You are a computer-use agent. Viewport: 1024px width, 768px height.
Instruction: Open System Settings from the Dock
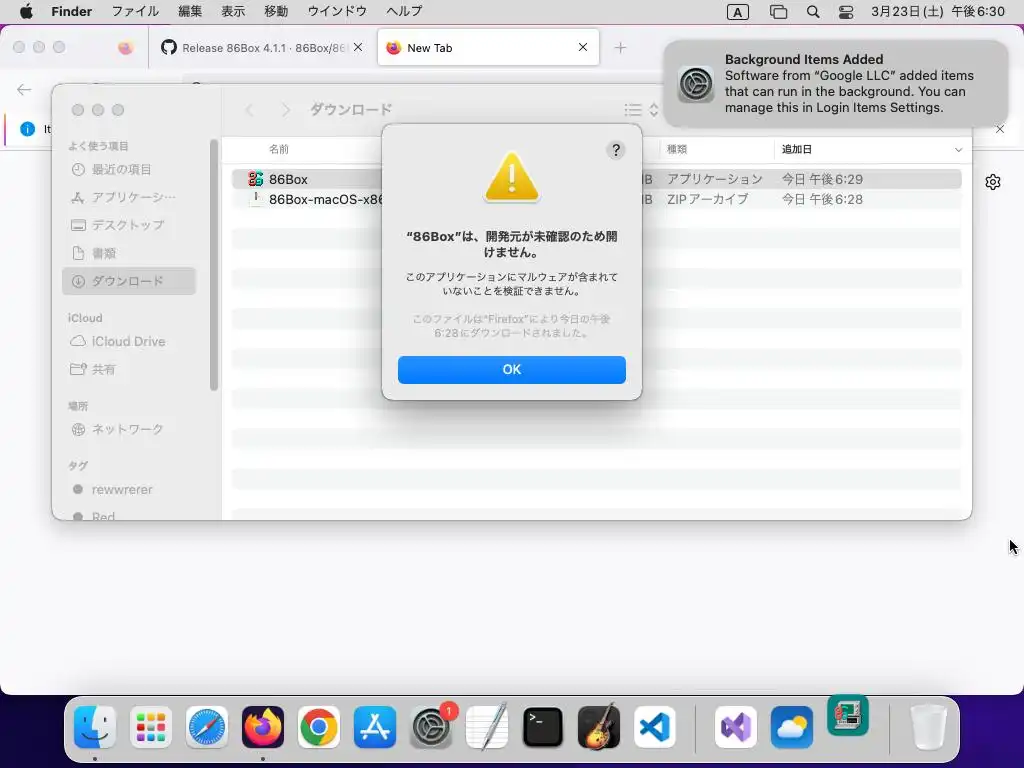(x=431, y=727)
